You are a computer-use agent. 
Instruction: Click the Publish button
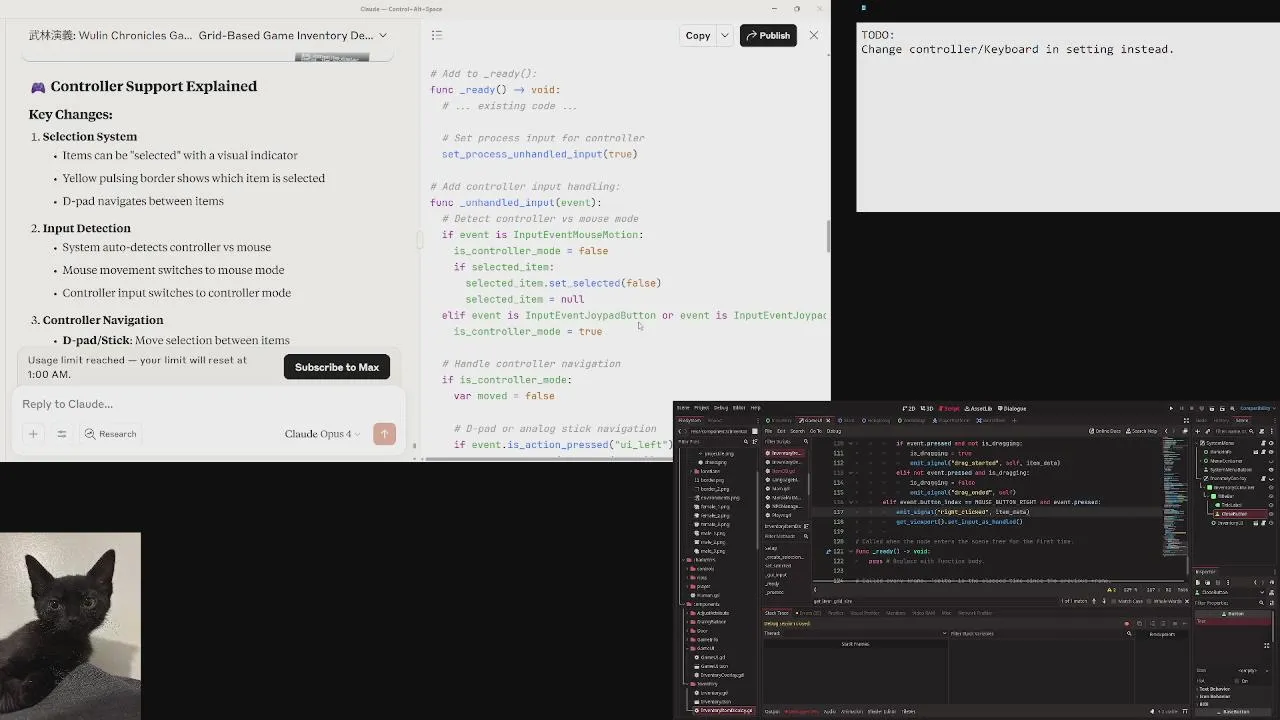coord(767,35)
